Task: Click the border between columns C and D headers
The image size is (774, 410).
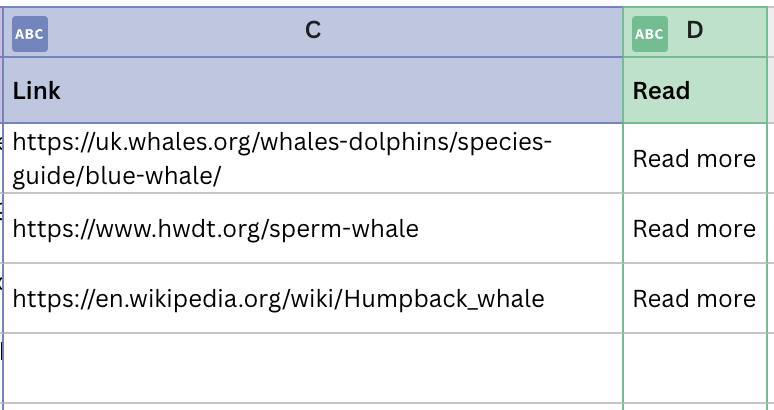Action: point(623,32)
